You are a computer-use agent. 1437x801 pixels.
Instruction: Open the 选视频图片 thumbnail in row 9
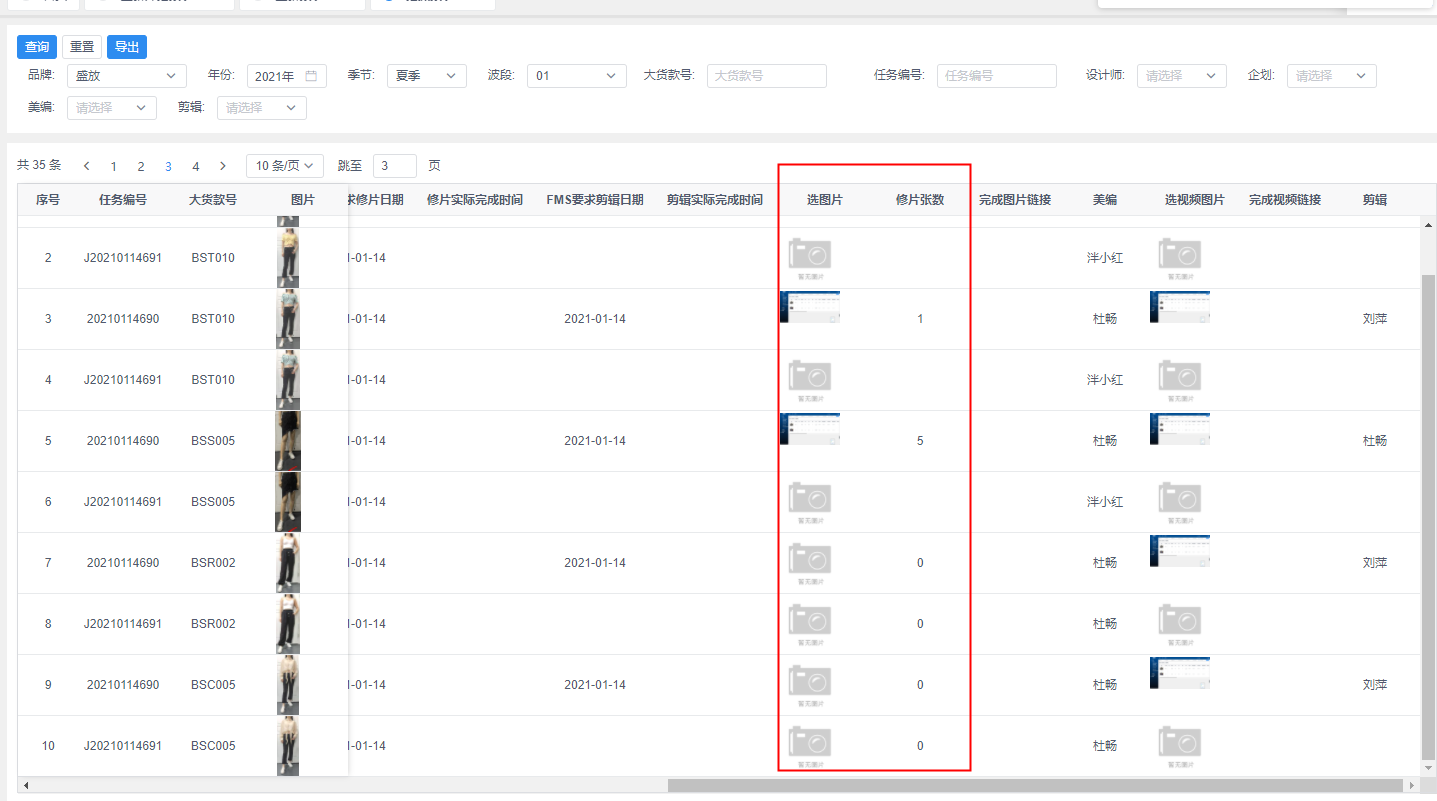(x=1179, y=674)
